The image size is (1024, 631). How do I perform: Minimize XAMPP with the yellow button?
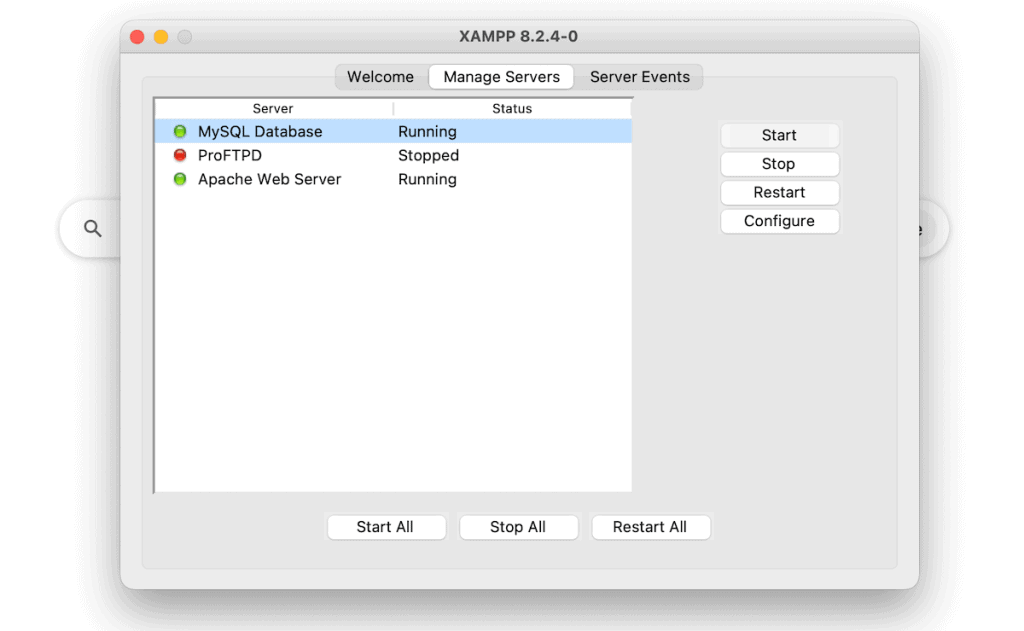coord(161,37)
